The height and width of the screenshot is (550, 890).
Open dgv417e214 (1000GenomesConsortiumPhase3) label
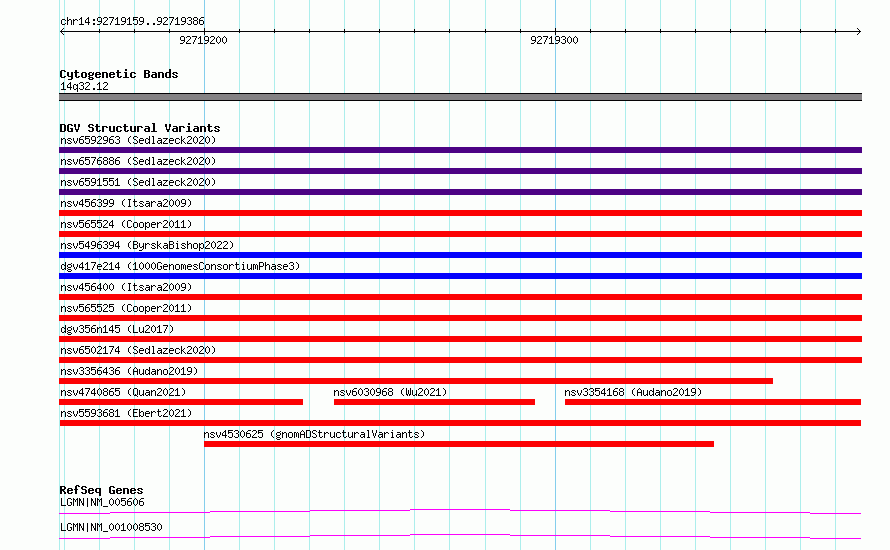pyautogui.click(x=180, y=266)
